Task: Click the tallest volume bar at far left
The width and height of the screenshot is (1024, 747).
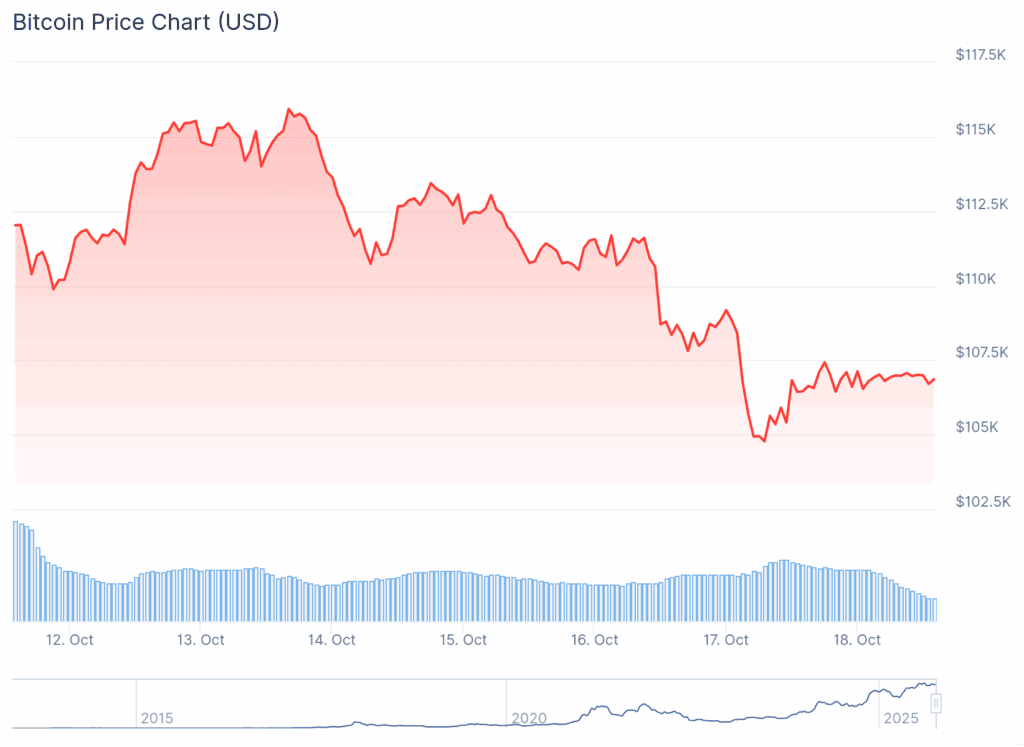Action: click(16, 571)
